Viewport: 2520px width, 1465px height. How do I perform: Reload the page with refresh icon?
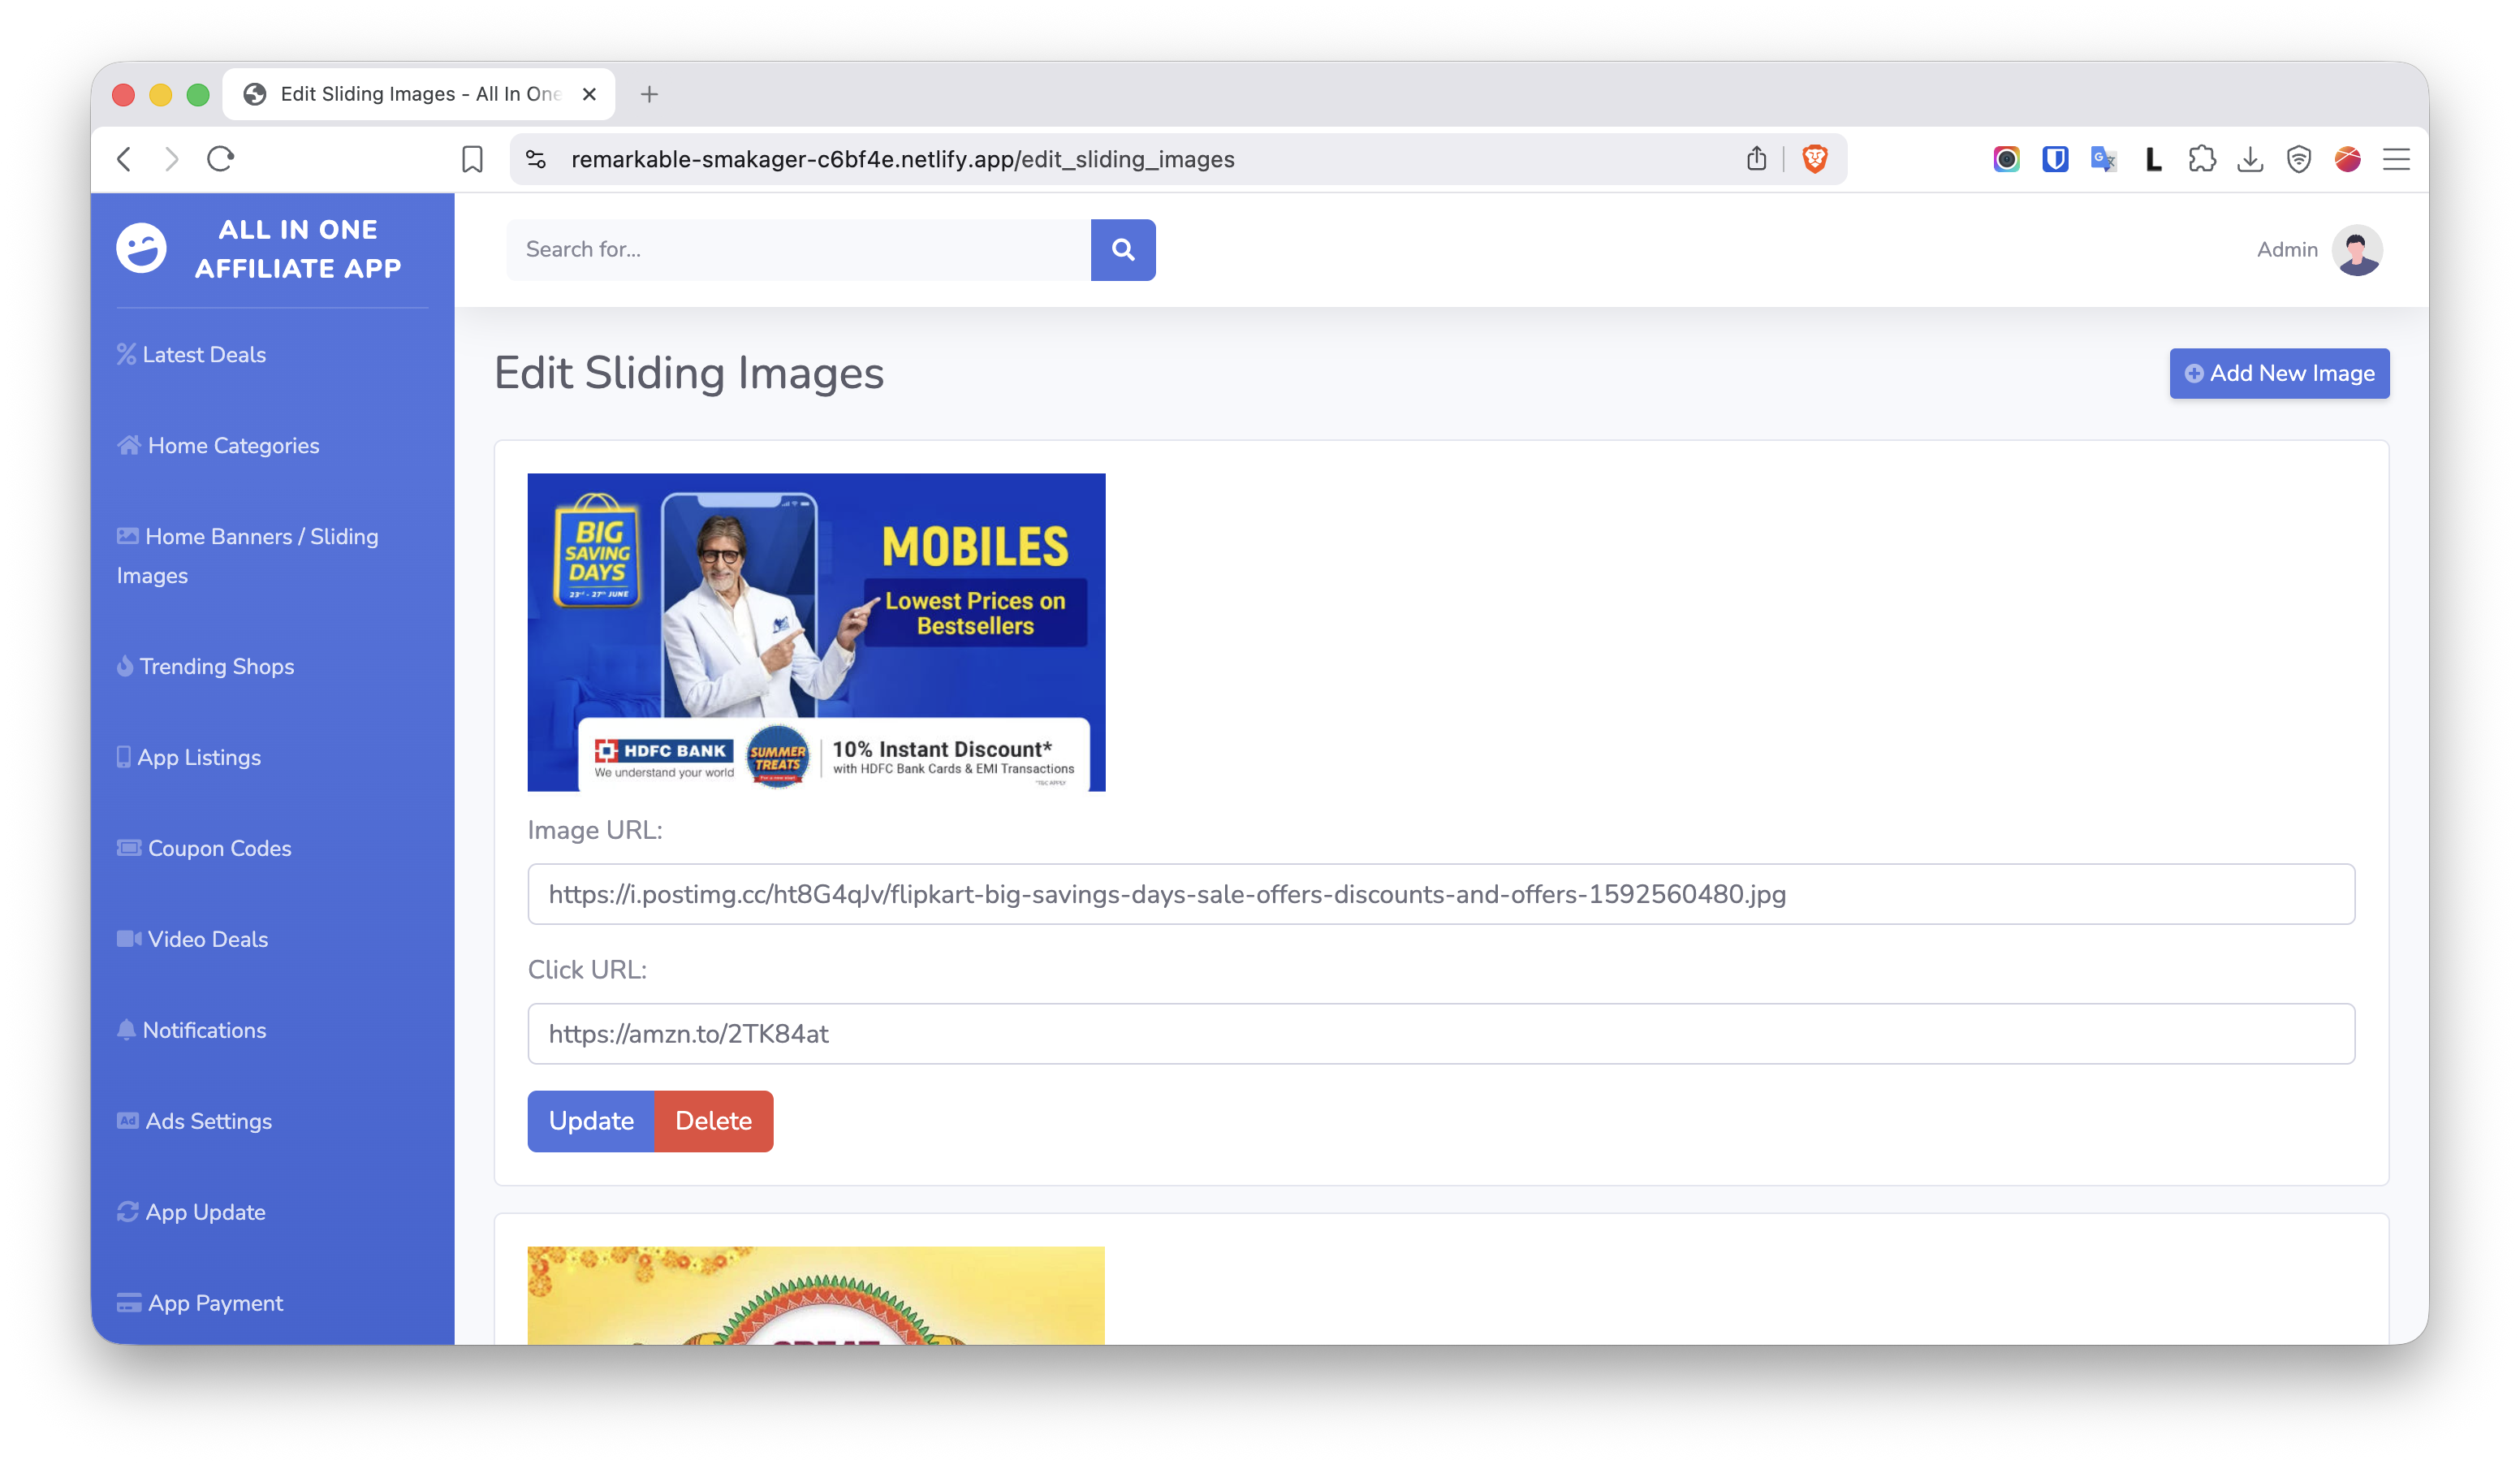(x=221, y=159)
